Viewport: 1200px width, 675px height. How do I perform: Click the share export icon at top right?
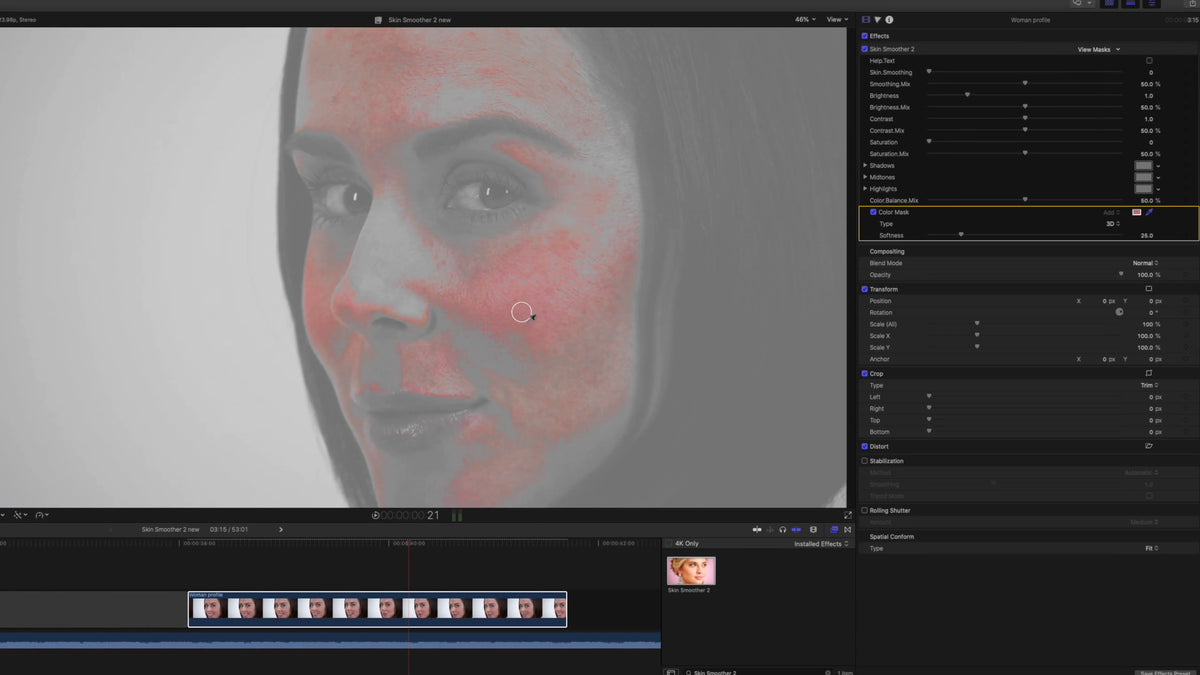click(1192, 3)
